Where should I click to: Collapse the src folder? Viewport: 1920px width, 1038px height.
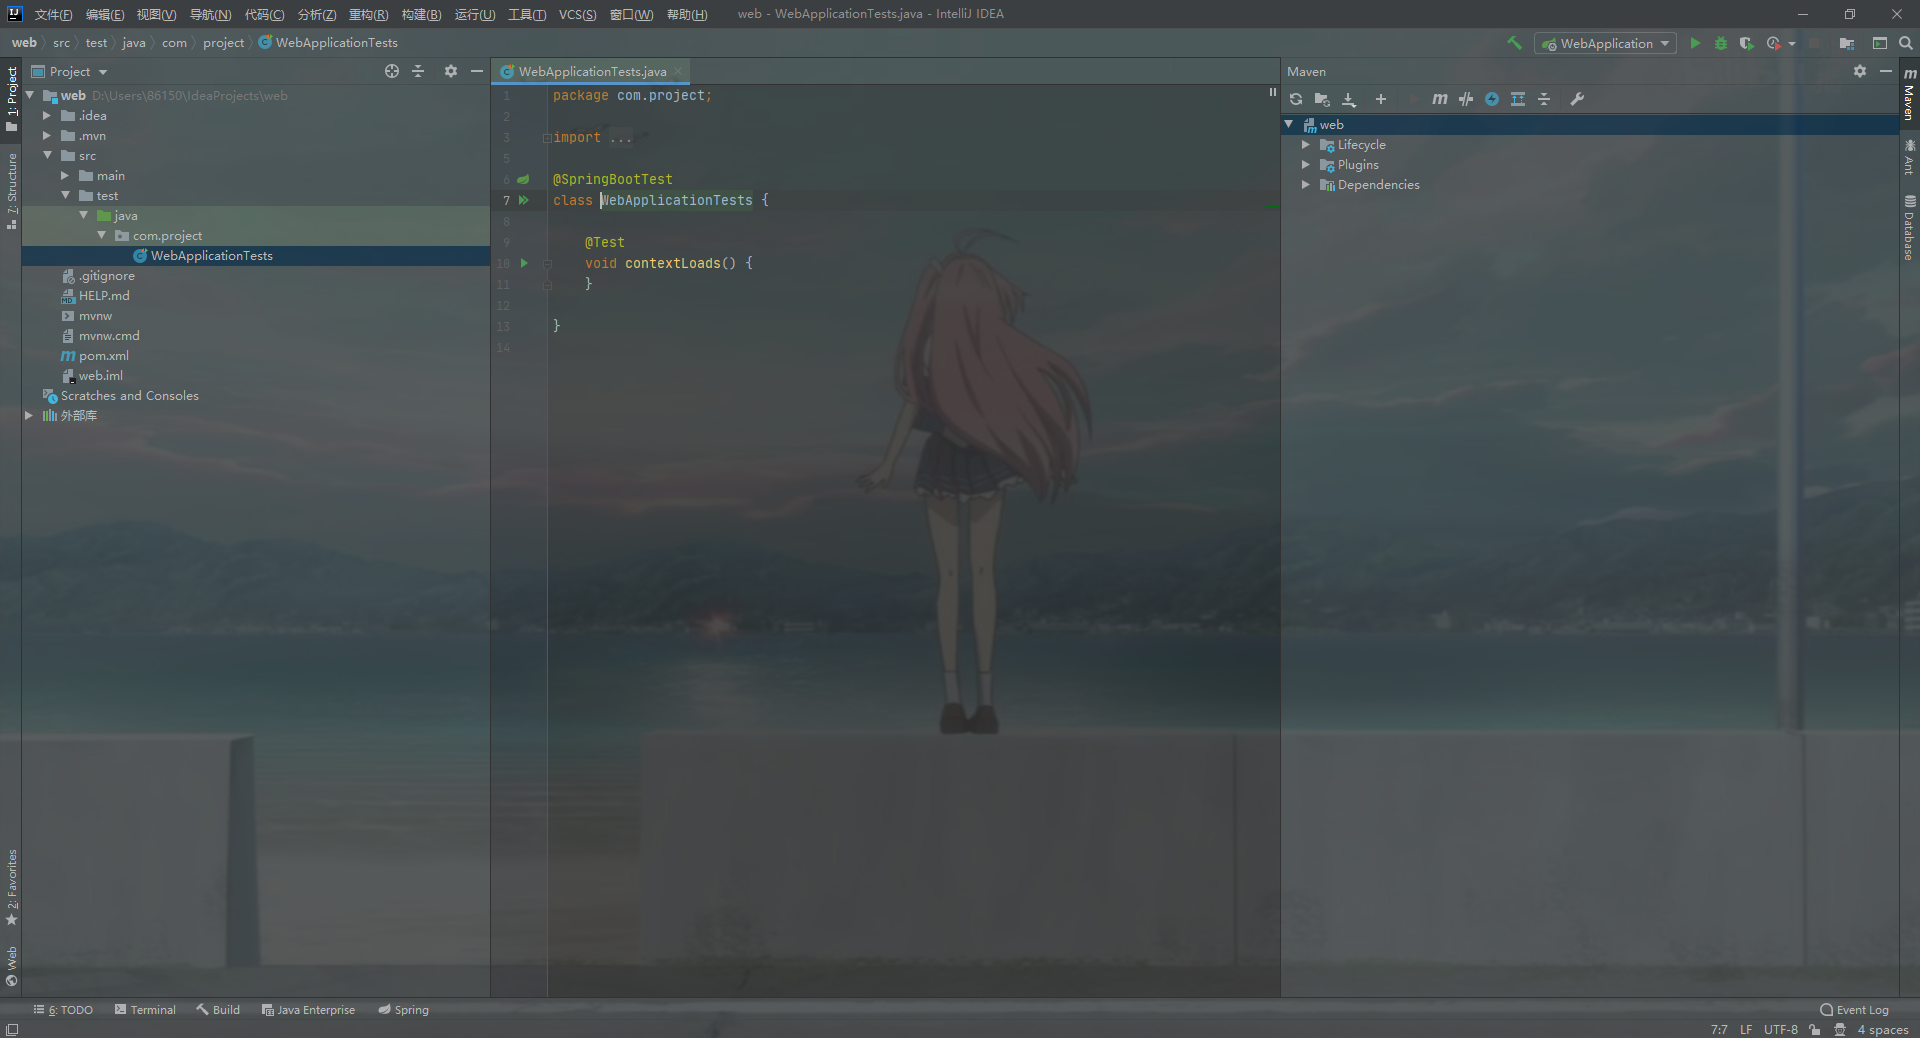pyautogui.click(x=47, y=155)
